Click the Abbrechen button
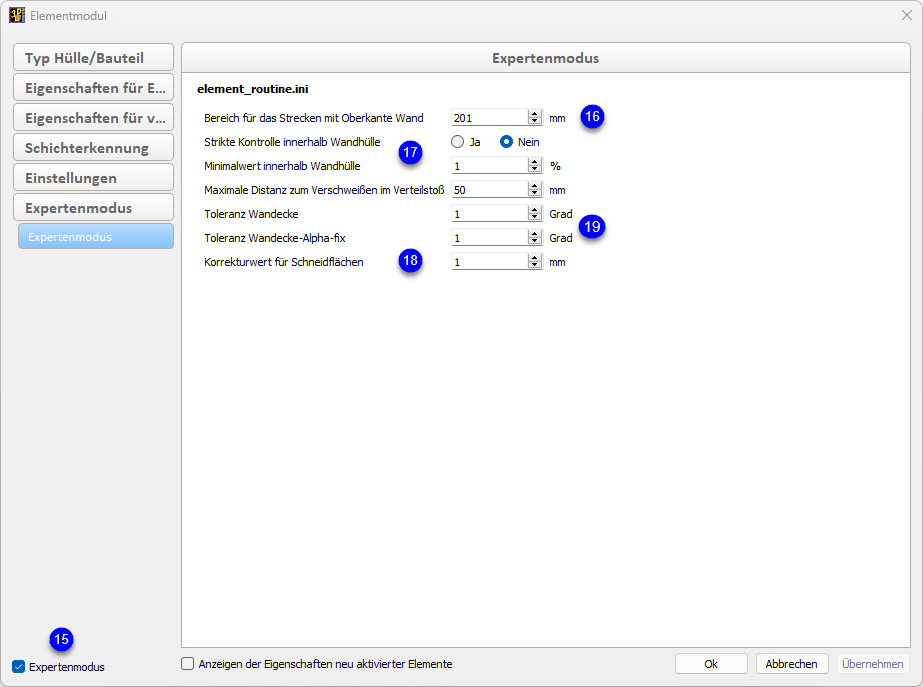This screenshot has height=687, width=923. (x=792, y=664)
